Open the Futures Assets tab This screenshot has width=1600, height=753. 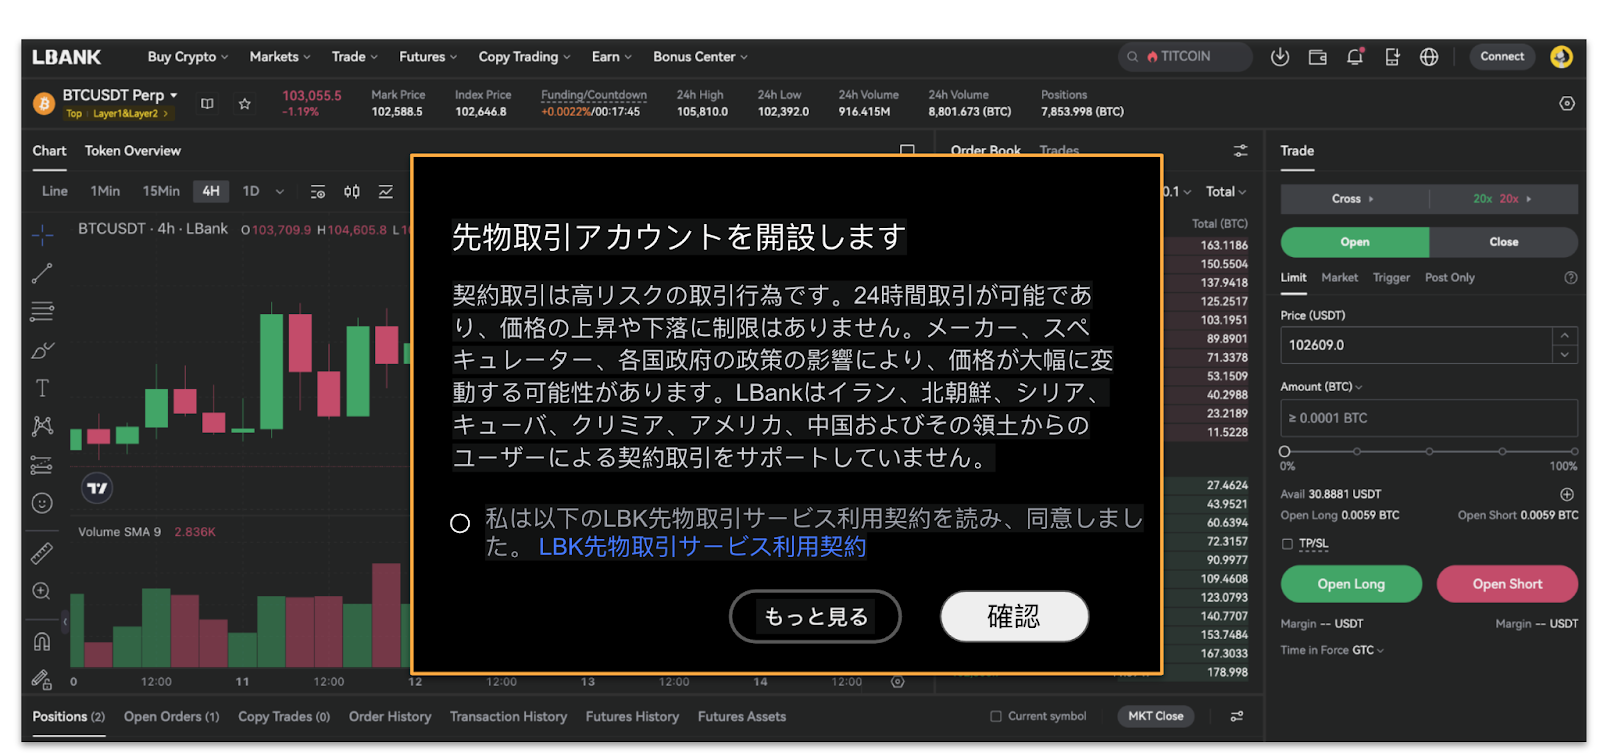pos(742,717)
